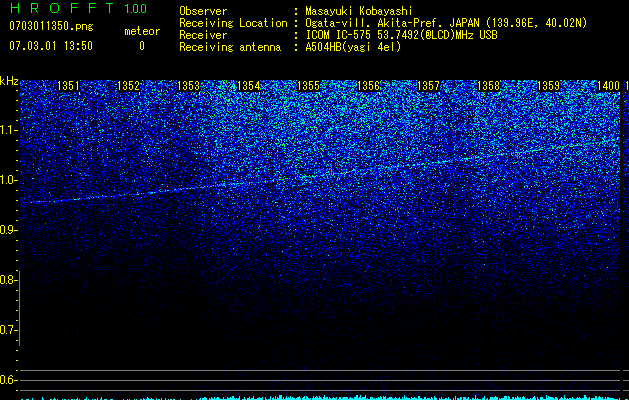
Task: Click the 0.7 kHz frequency tick label
Action: [8, 330]
